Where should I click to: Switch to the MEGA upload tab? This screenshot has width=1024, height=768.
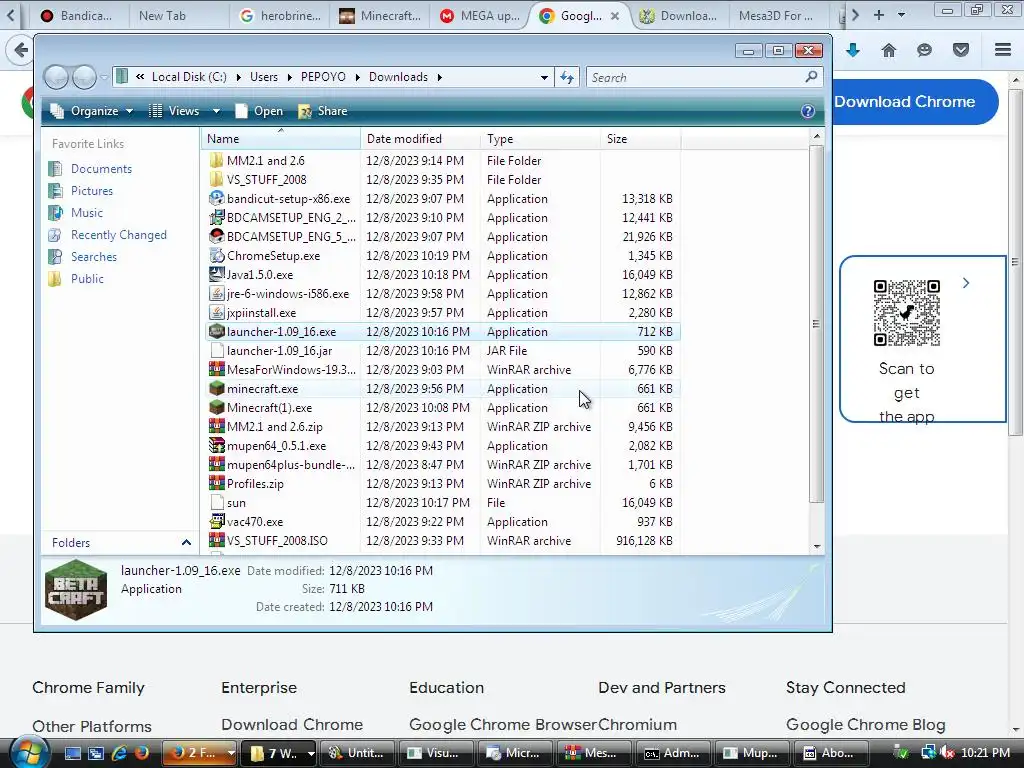pyautogui.click(x=481, y=16)
